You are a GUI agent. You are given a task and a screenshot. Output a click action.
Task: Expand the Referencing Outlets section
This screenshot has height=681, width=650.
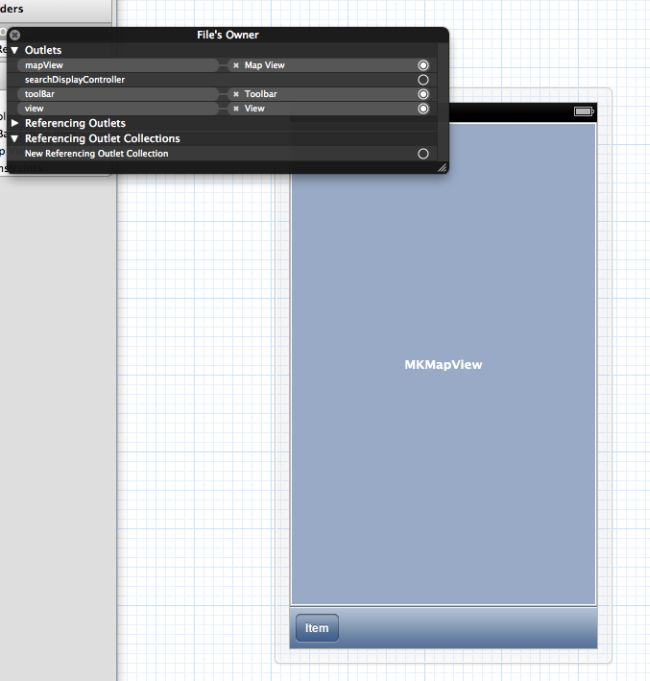coord(15,123)
